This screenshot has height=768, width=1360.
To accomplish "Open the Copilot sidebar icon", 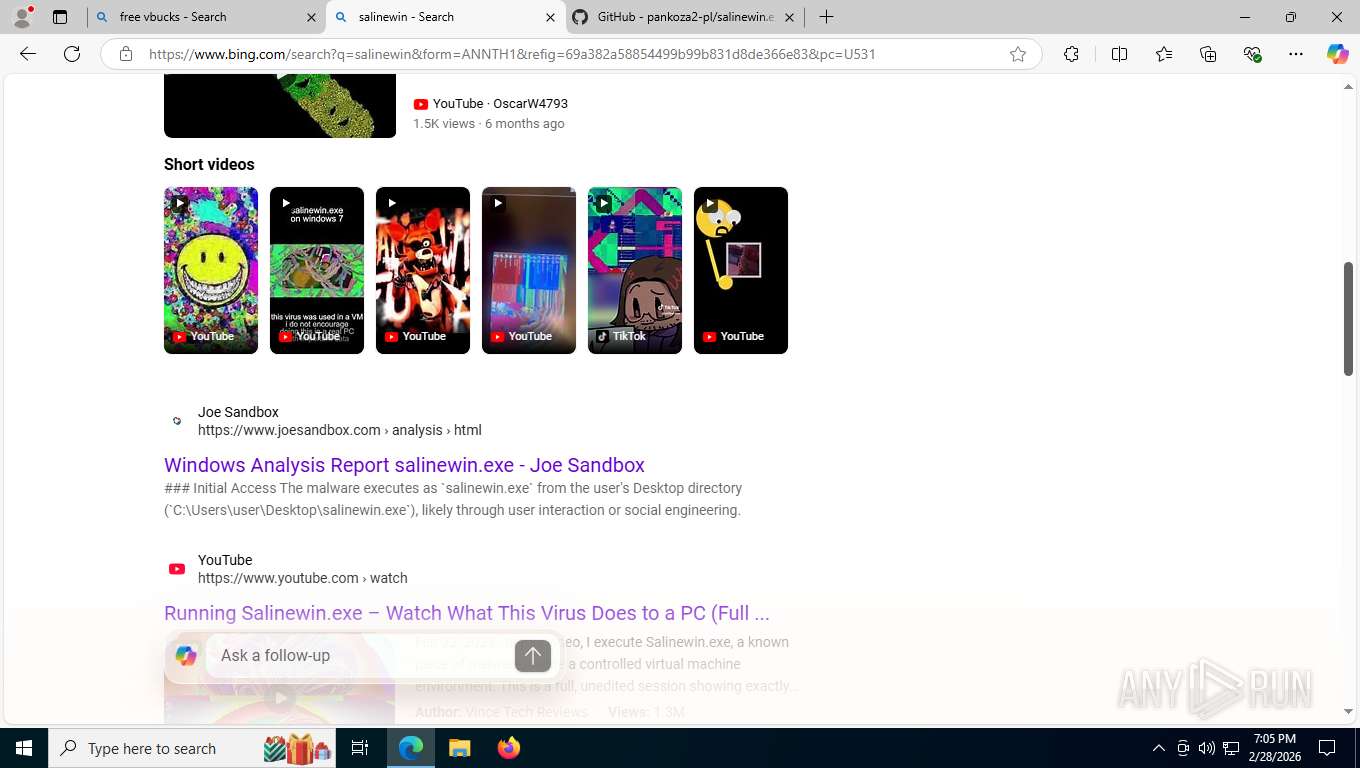I will 1338,54.
